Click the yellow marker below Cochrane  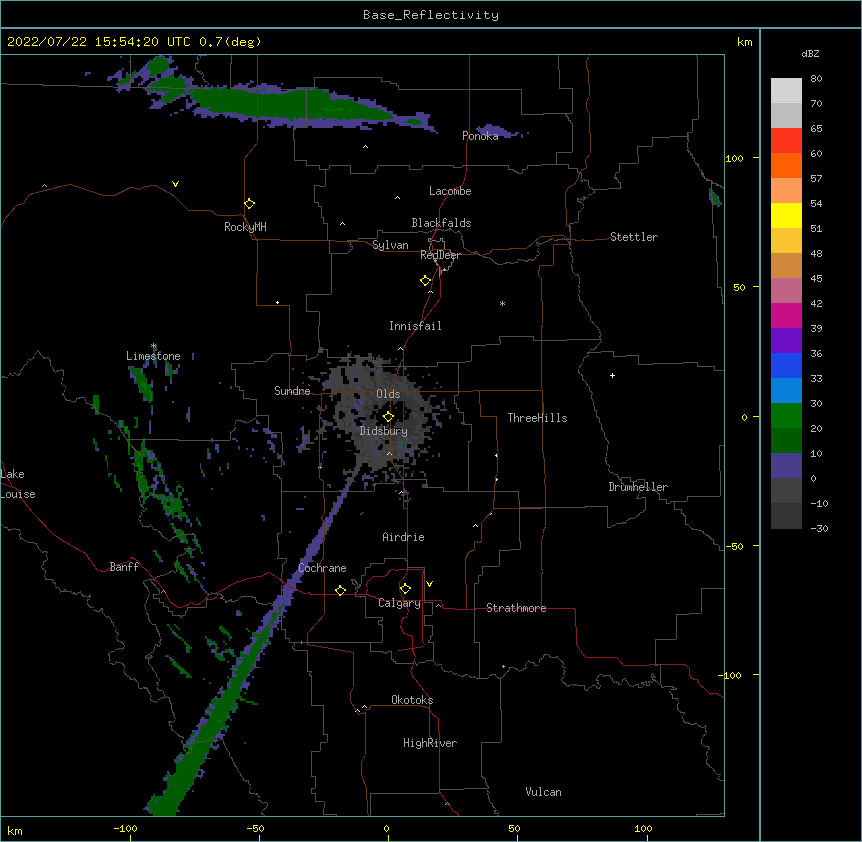coord(340,590)
